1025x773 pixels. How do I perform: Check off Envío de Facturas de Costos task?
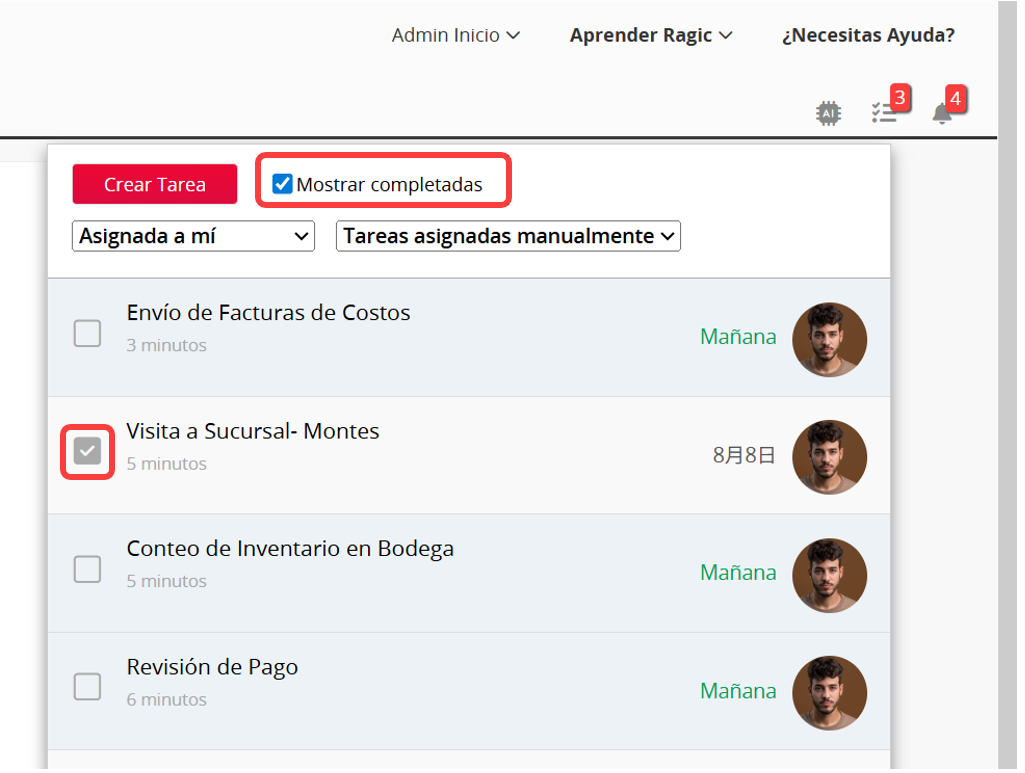coord(87,333)
